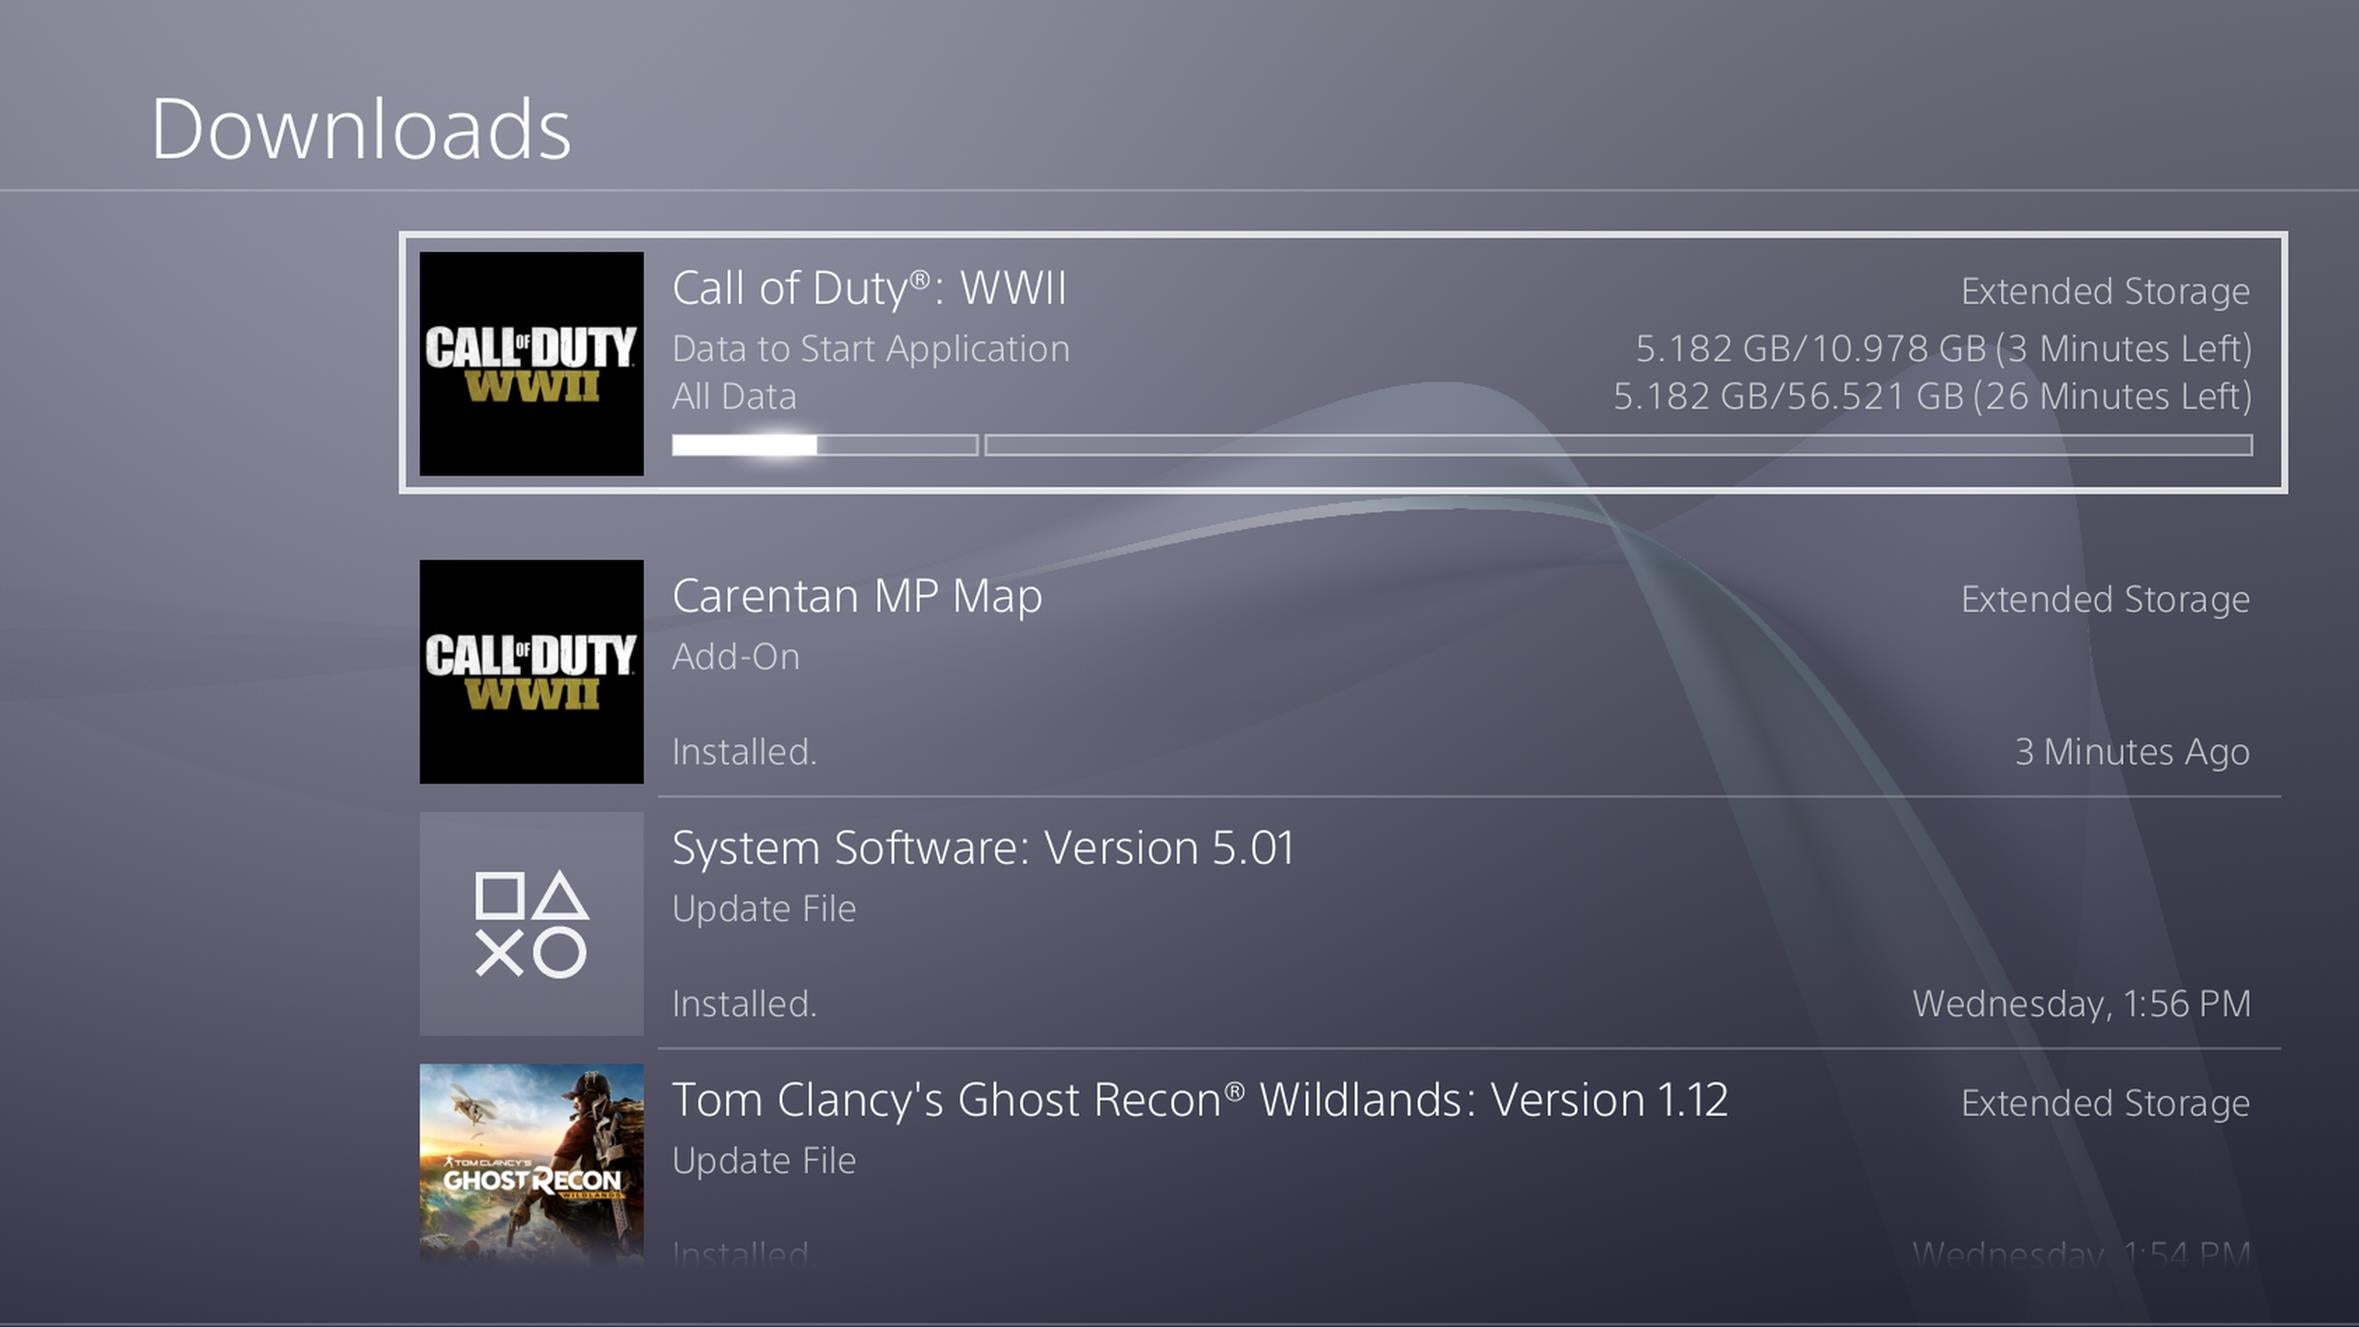The image size is (2359, 1327).
Task: Click the 5.182 GB/10.978 GB download status
Action: pos(1943,349)
